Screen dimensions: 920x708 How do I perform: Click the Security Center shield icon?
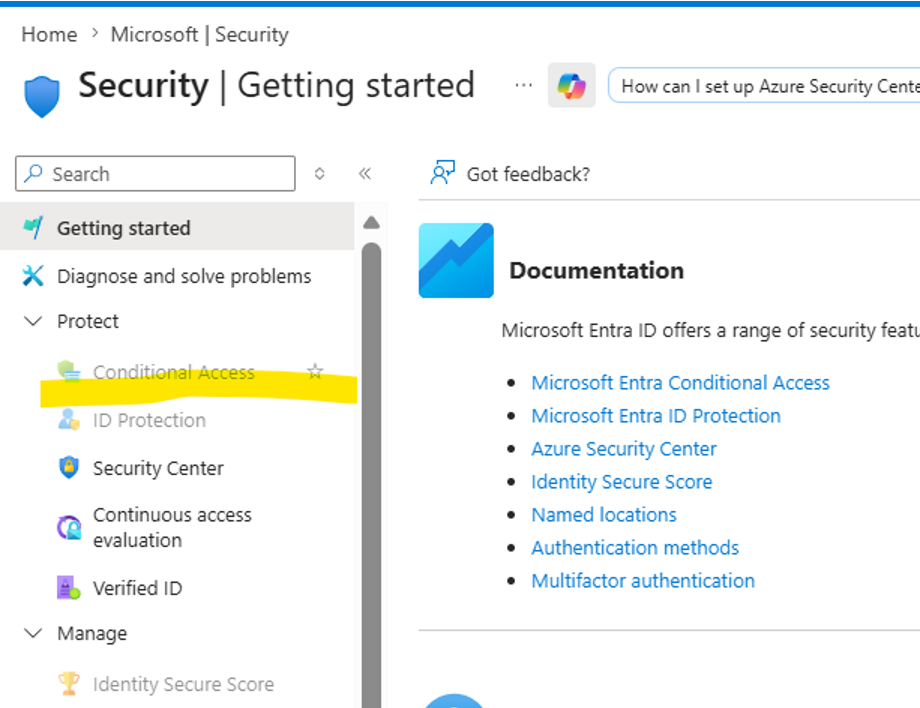tap(69, 468)
